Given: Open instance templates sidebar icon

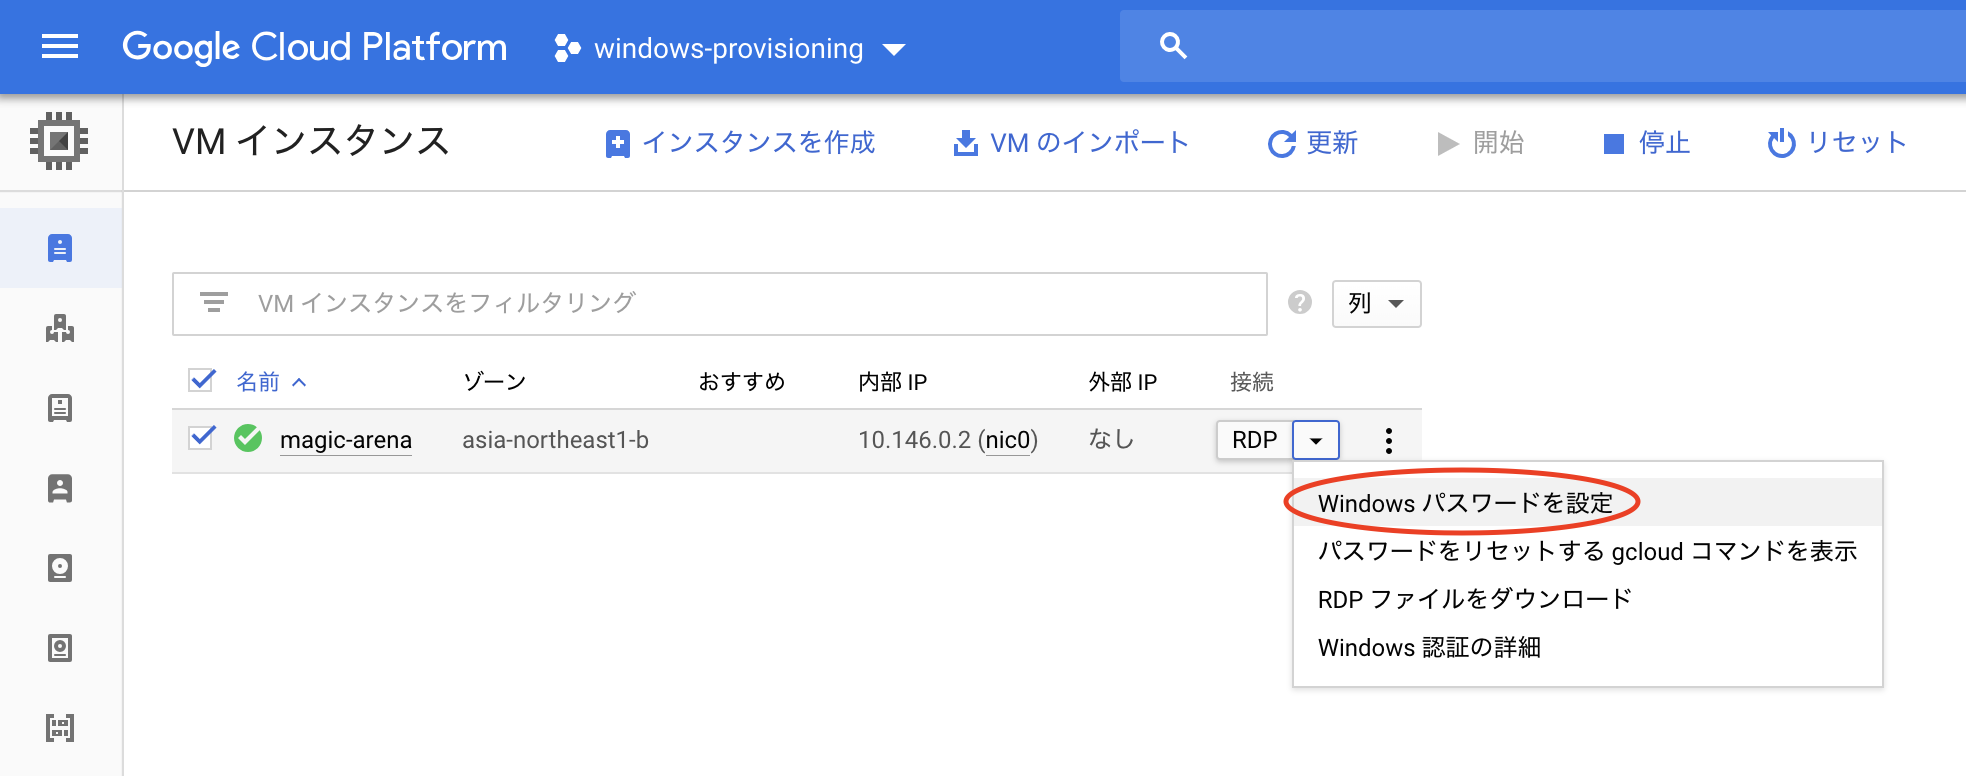Looking at the screenshot, I should click(x=60, y=408).
